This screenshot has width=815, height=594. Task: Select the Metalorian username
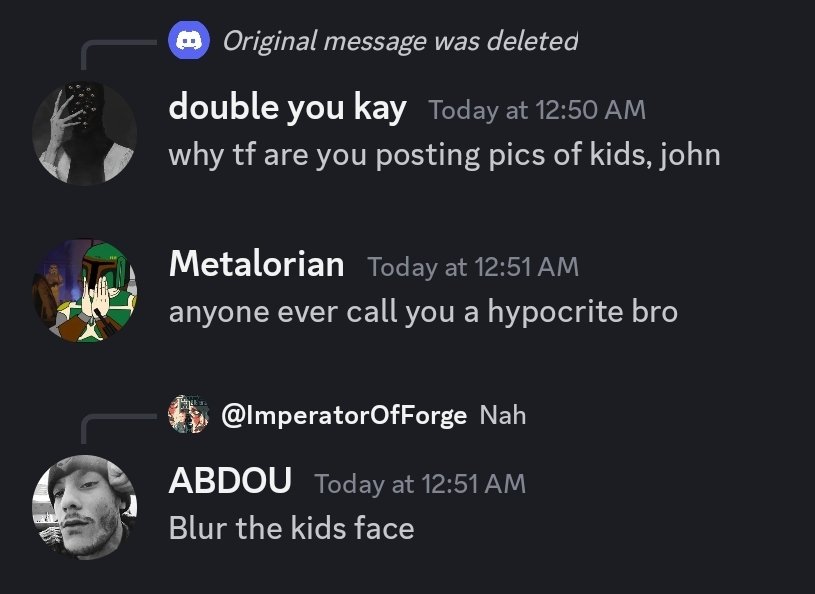pyautogui.click(x=256, y=265)
